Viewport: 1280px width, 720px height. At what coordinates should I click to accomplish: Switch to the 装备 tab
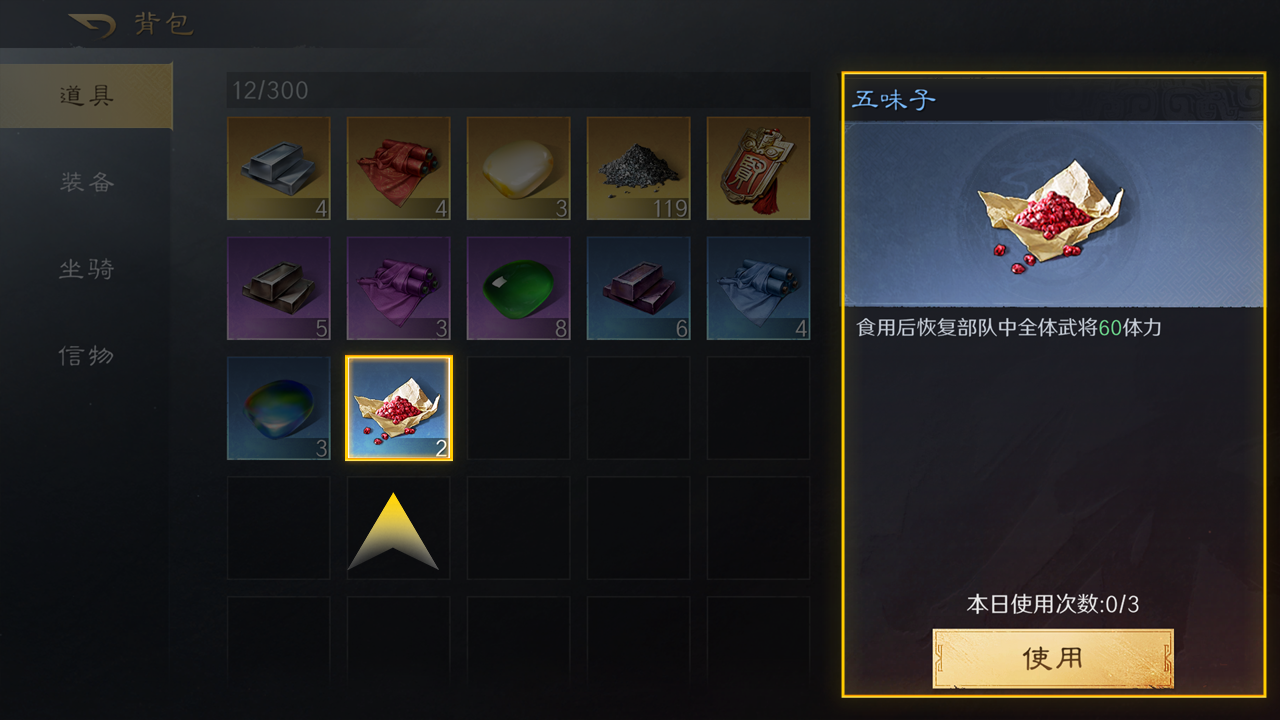point(86,182)
